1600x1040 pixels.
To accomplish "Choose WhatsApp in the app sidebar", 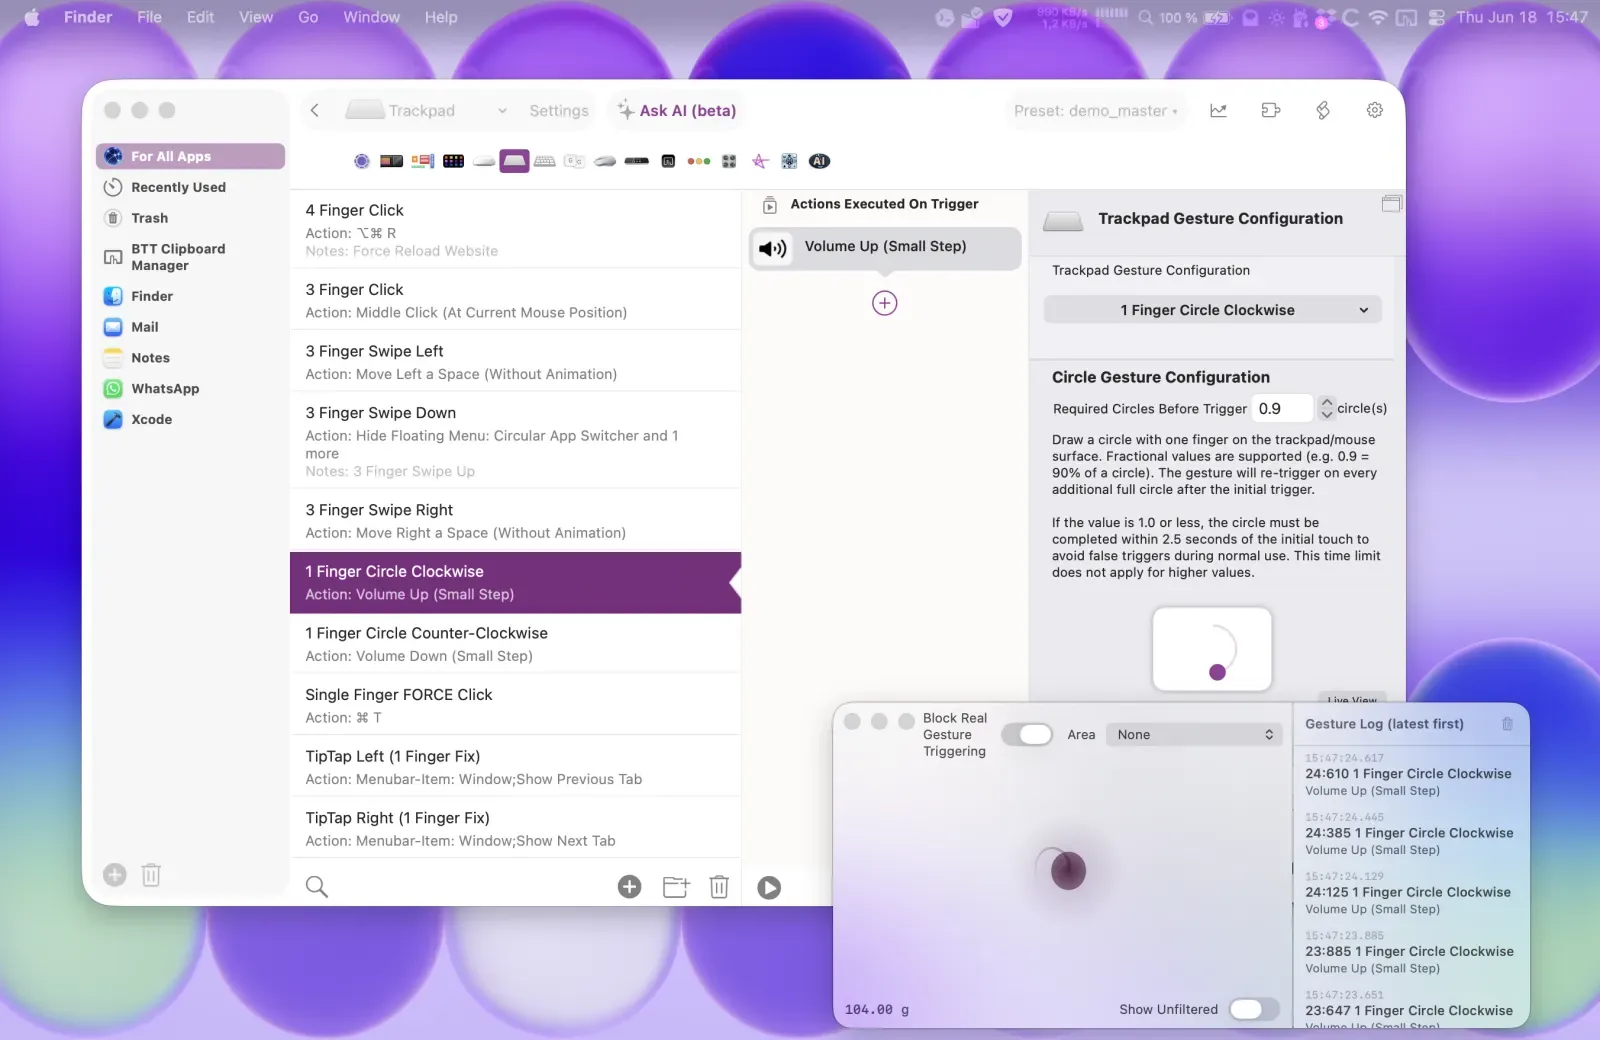I will [190, 389].
